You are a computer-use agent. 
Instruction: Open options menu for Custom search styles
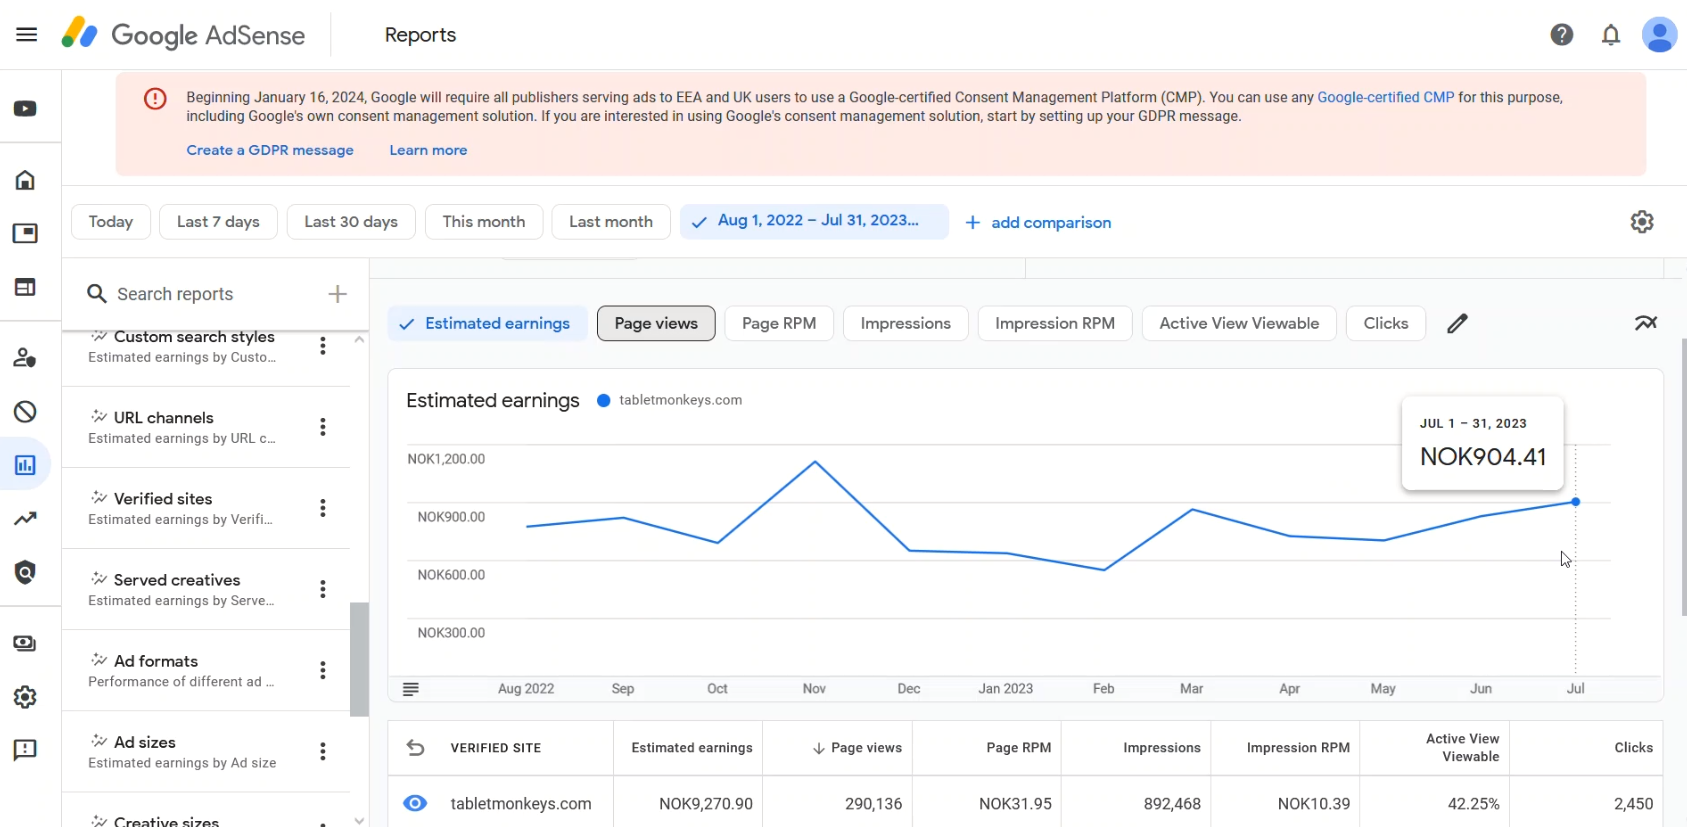coord(322,346)
